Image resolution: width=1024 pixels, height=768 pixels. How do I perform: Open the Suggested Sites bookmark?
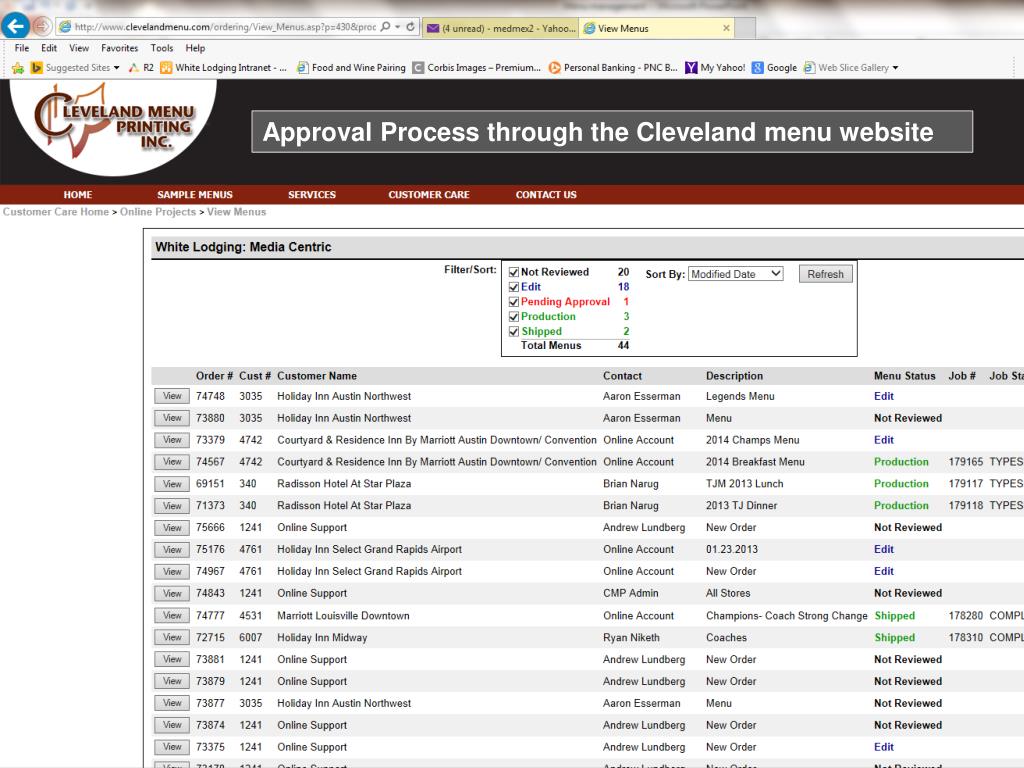75,68
